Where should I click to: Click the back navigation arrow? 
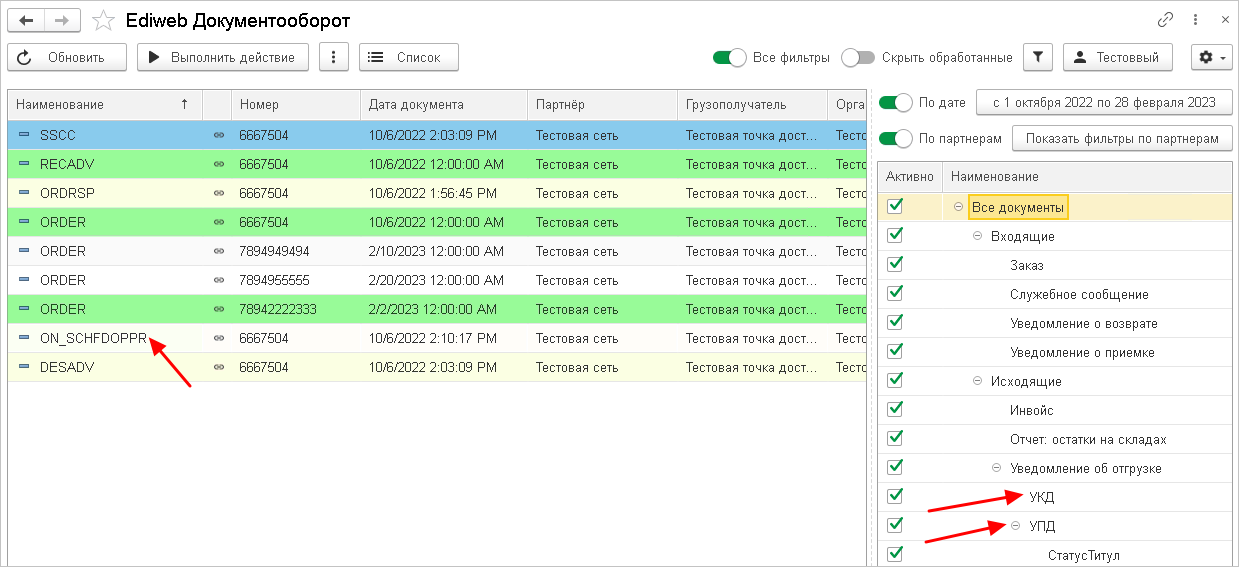27,20
